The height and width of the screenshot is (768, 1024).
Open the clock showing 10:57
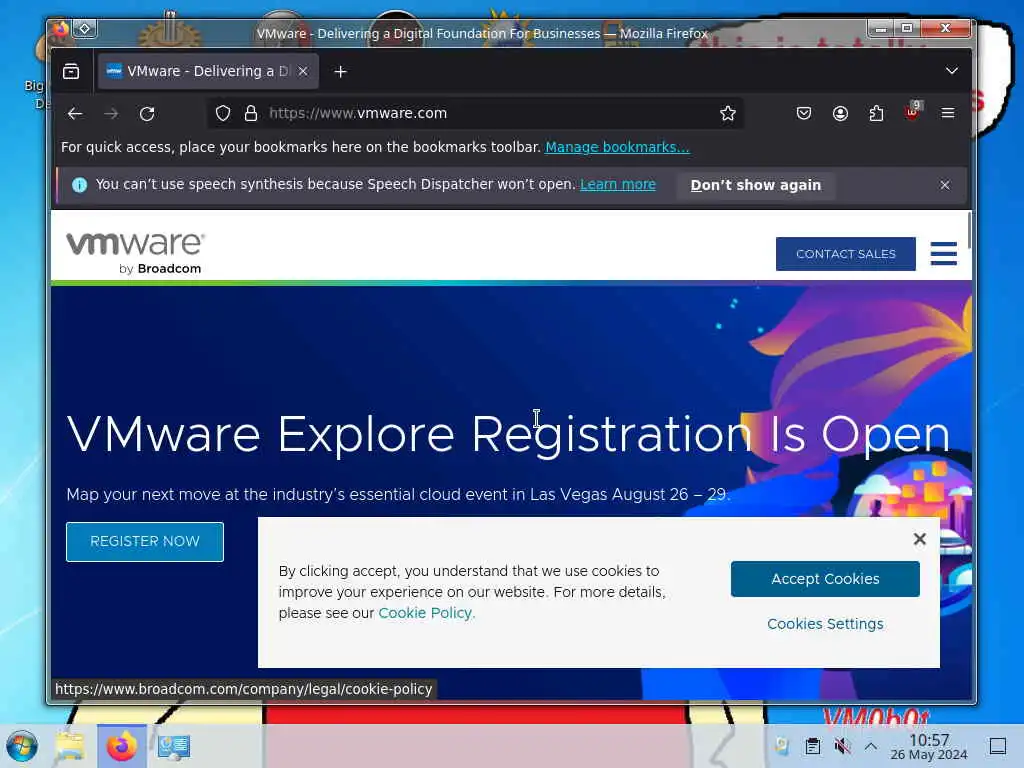(x=929, y=746)
